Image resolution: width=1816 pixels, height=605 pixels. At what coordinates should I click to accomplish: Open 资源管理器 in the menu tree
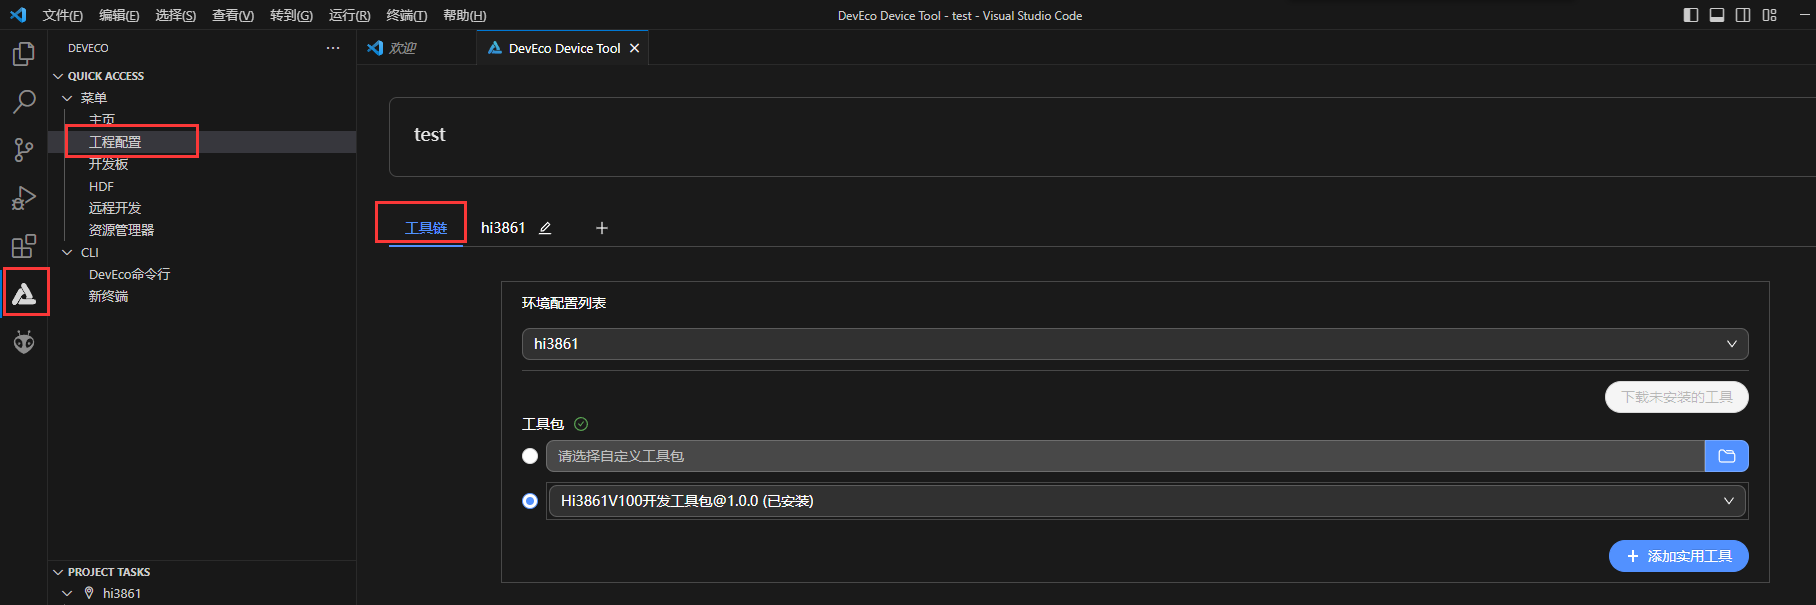point(121,230)
